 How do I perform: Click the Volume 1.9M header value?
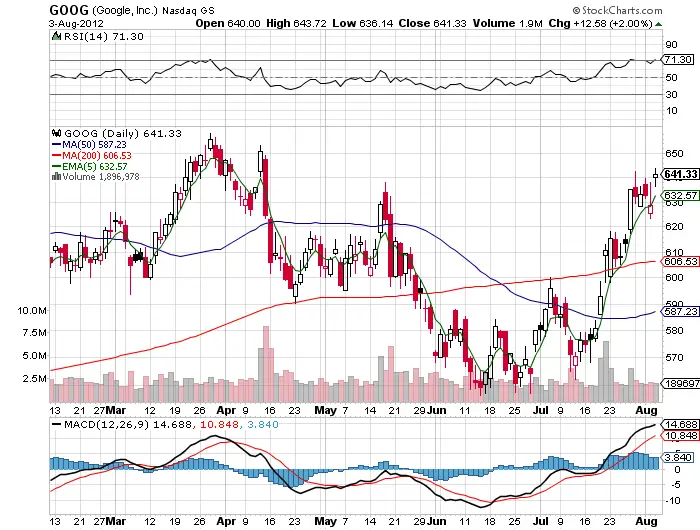tap(508, 23)
